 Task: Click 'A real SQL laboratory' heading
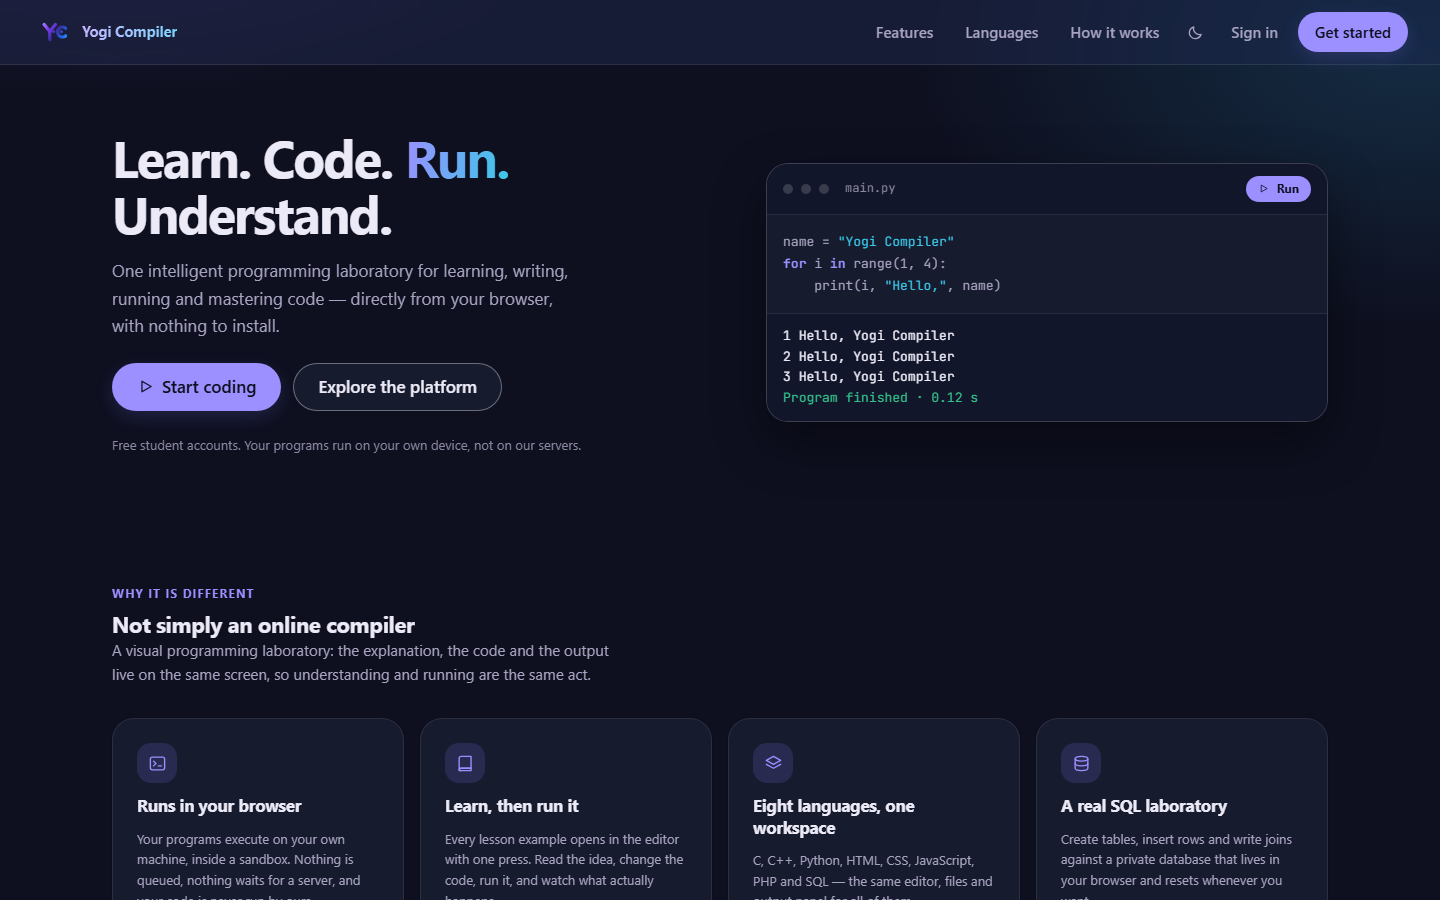pos(1143,806)
